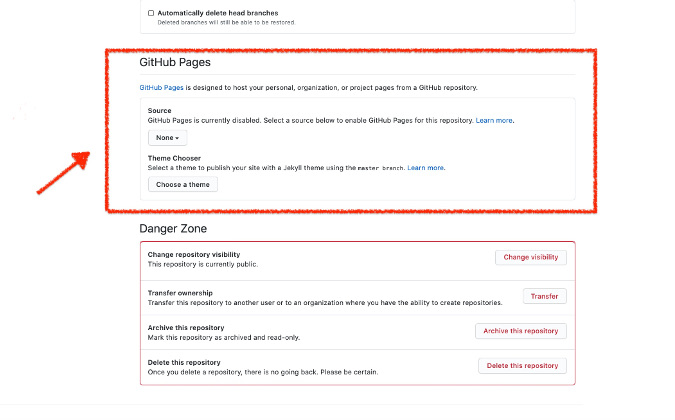Click the Choose a theme button
The image size is (675, 420).
click(x=182, y=185)
